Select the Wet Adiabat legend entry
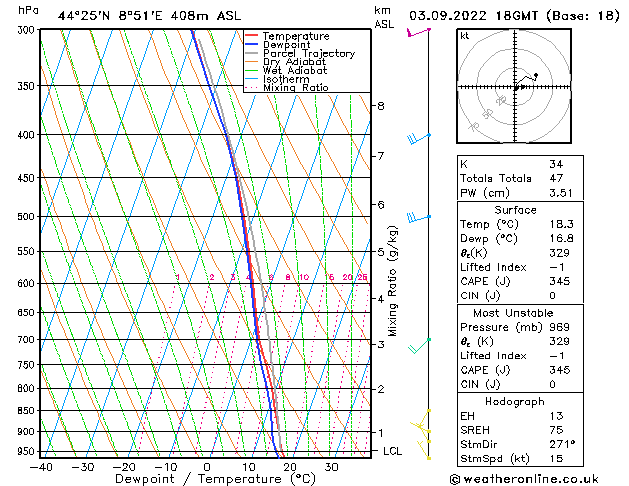 coord(295,71)
